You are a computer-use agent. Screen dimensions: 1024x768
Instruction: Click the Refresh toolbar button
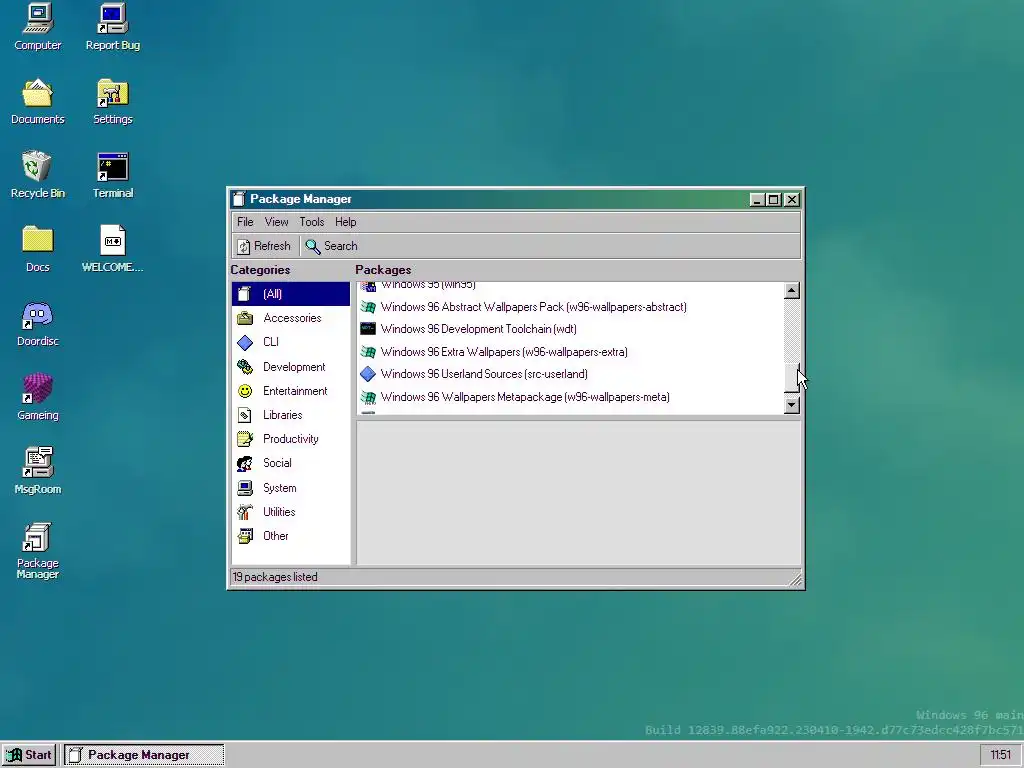[264, 246]
